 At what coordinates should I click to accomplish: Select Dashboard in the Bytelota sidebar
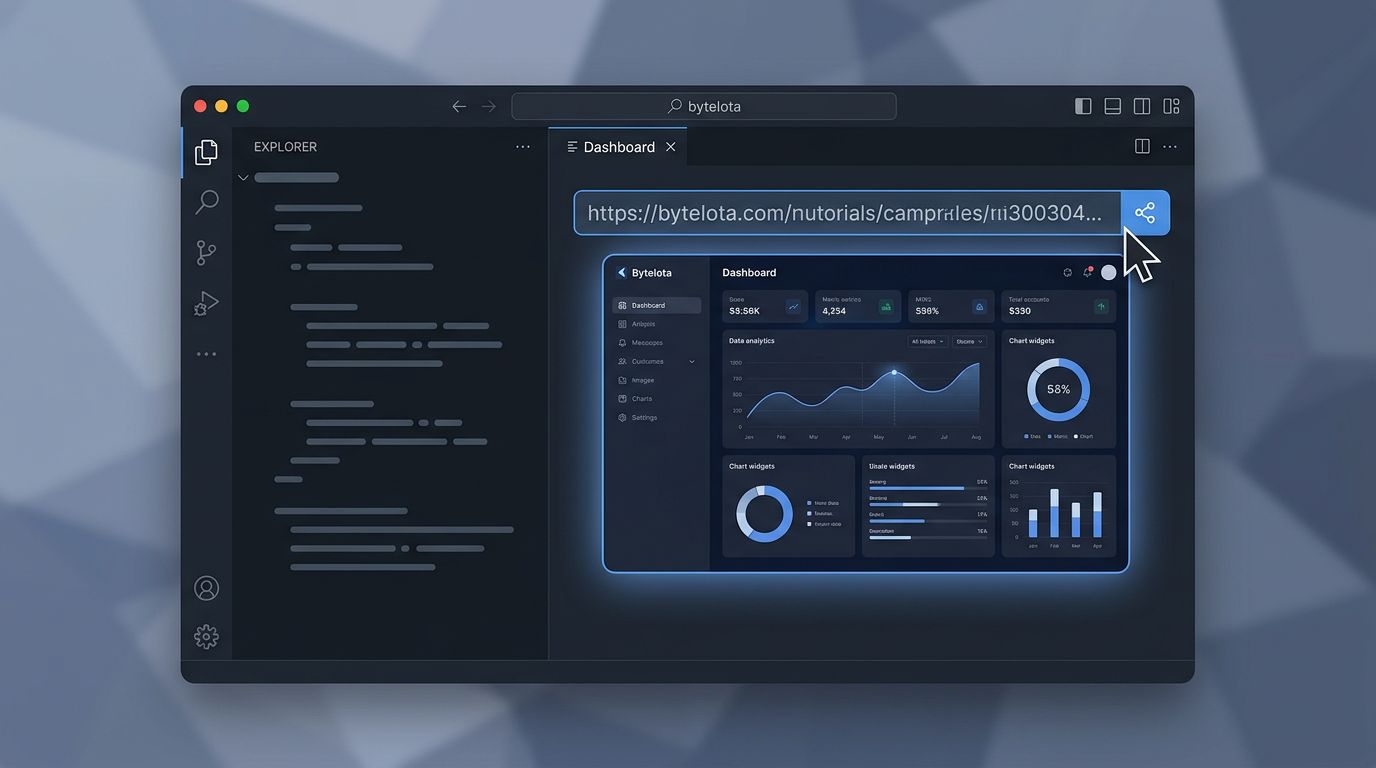(x=656, y=305)
